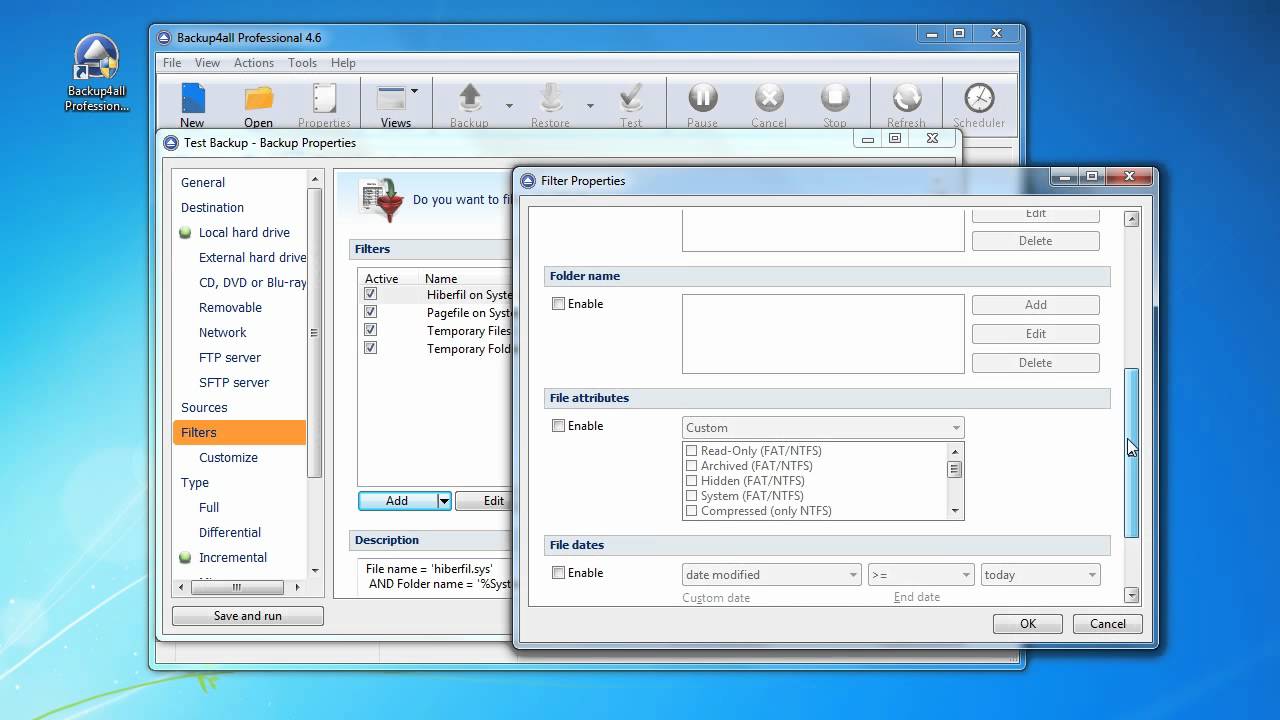The width and height of the screenshot is (1280, 720).
Task: Uncheck the Temporary Files filter
Action: pyautogui.click(x=371, y=330)
